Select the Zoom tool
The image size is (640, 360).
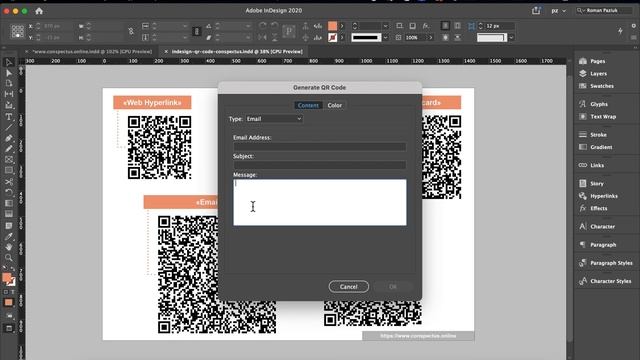pos(9,258)
